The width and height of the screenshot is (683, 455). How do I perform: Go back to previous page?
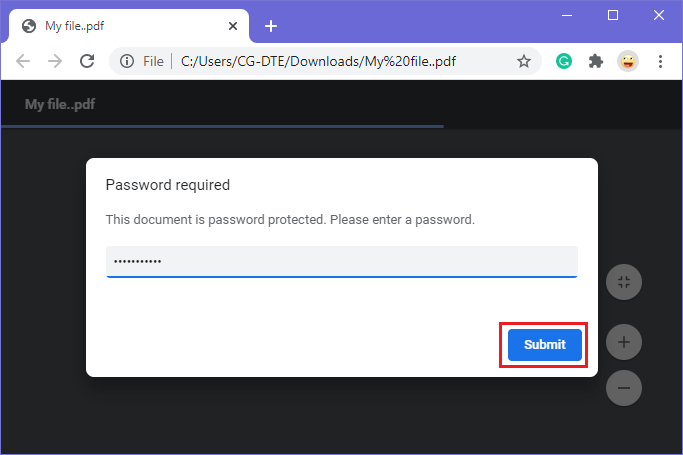(x=23, y=61)
